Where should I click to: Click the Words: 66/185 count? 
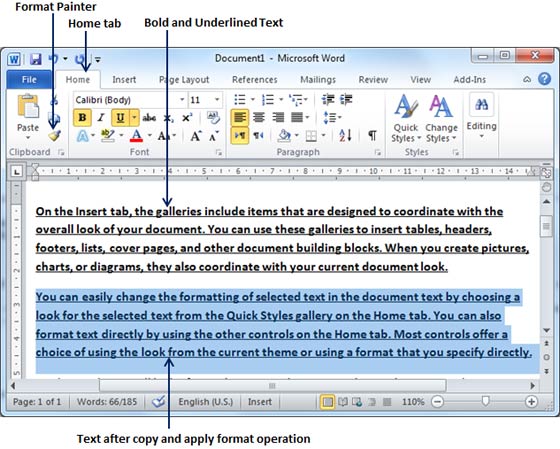107,402
